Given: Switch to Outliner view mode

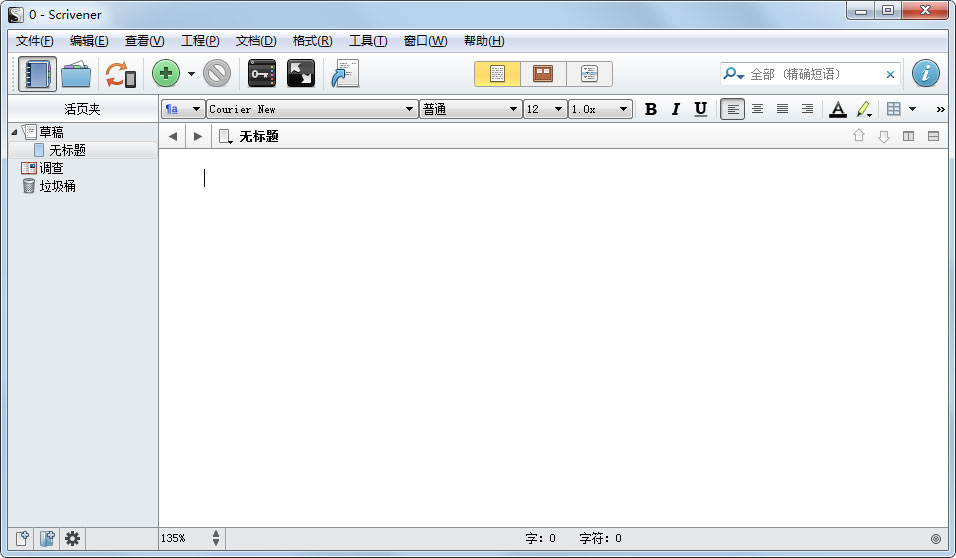Looking at the screenshot, I should click(x=589, y=74).
